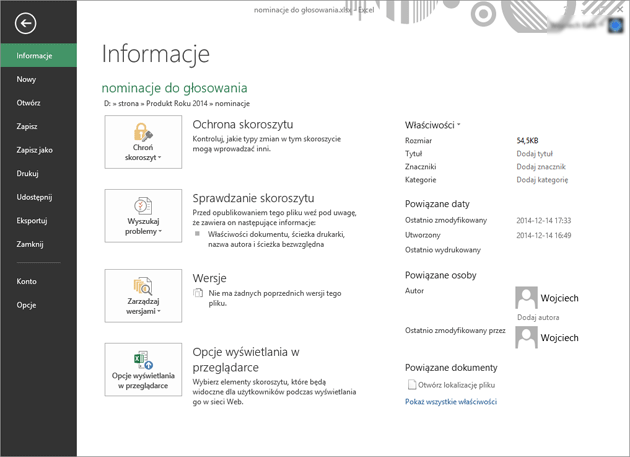Click the Opcje wyświetlania w przeglądarce heading
The image size is (630, 457).
click(246, 360)
